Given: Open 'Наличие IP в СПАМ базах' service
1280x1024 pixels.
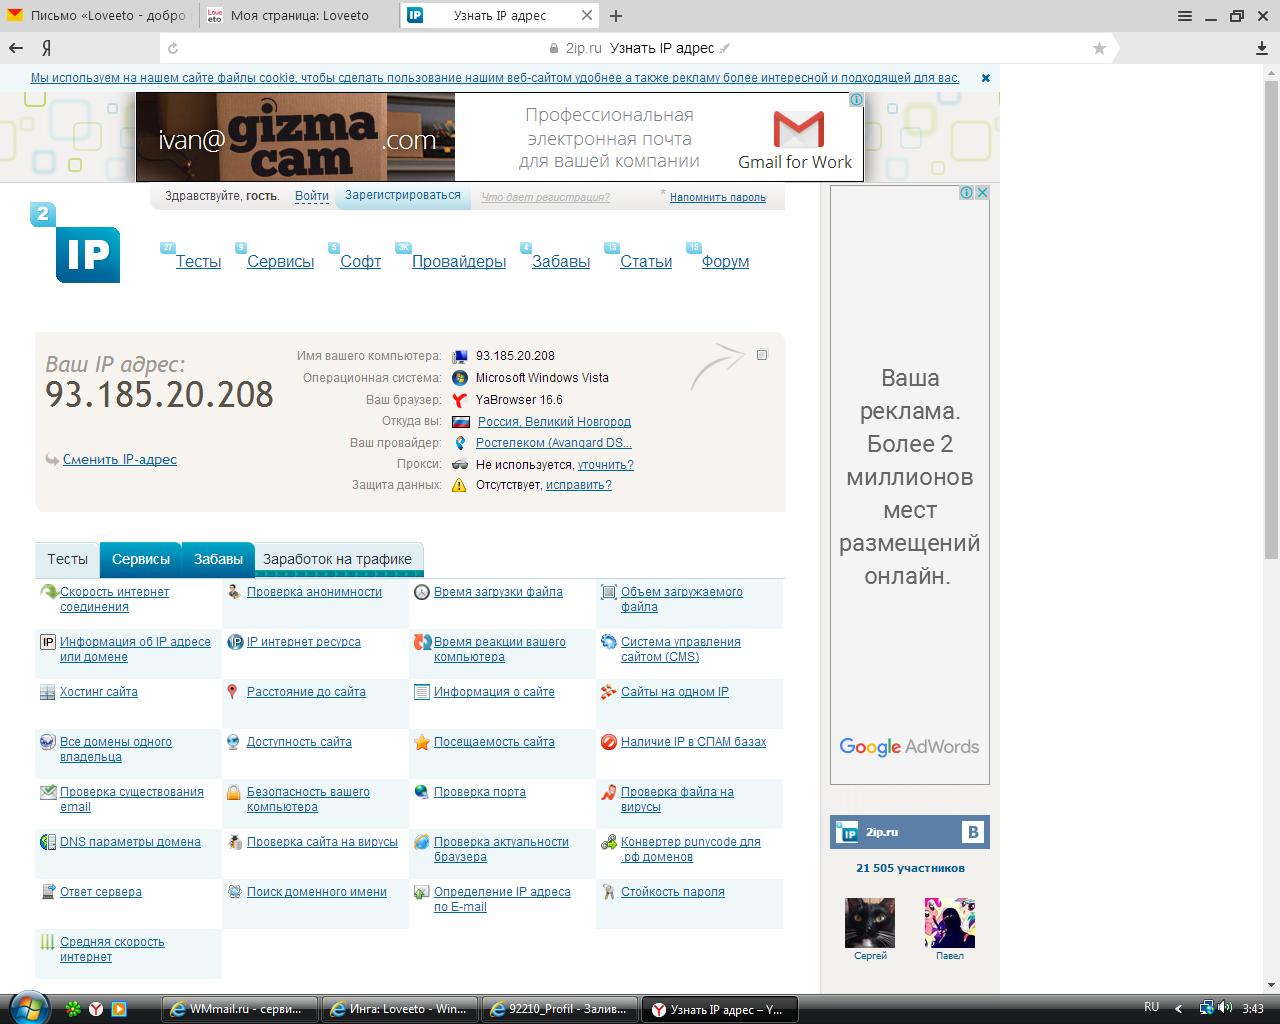Looking at the screenshot, I should (x=693, y=742).
